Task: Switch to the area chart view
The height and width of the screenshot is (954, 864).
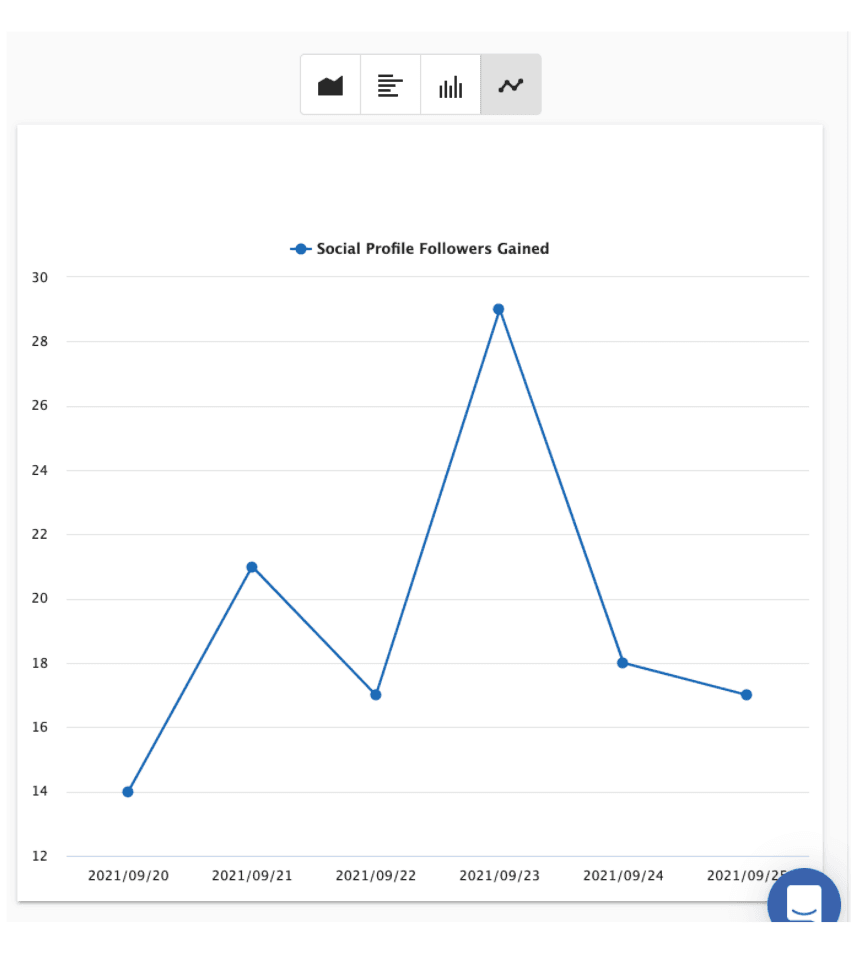Action: (x=331, y=86)
